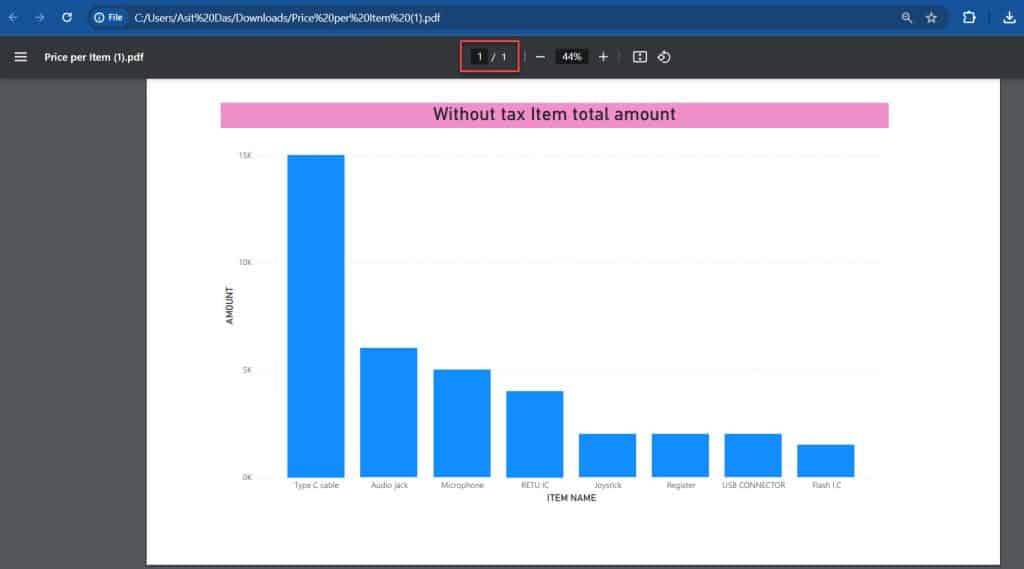Open the extensions puzzle icon
The width and height of the screenshot is (1024, 569).
(x=969, y=18)
